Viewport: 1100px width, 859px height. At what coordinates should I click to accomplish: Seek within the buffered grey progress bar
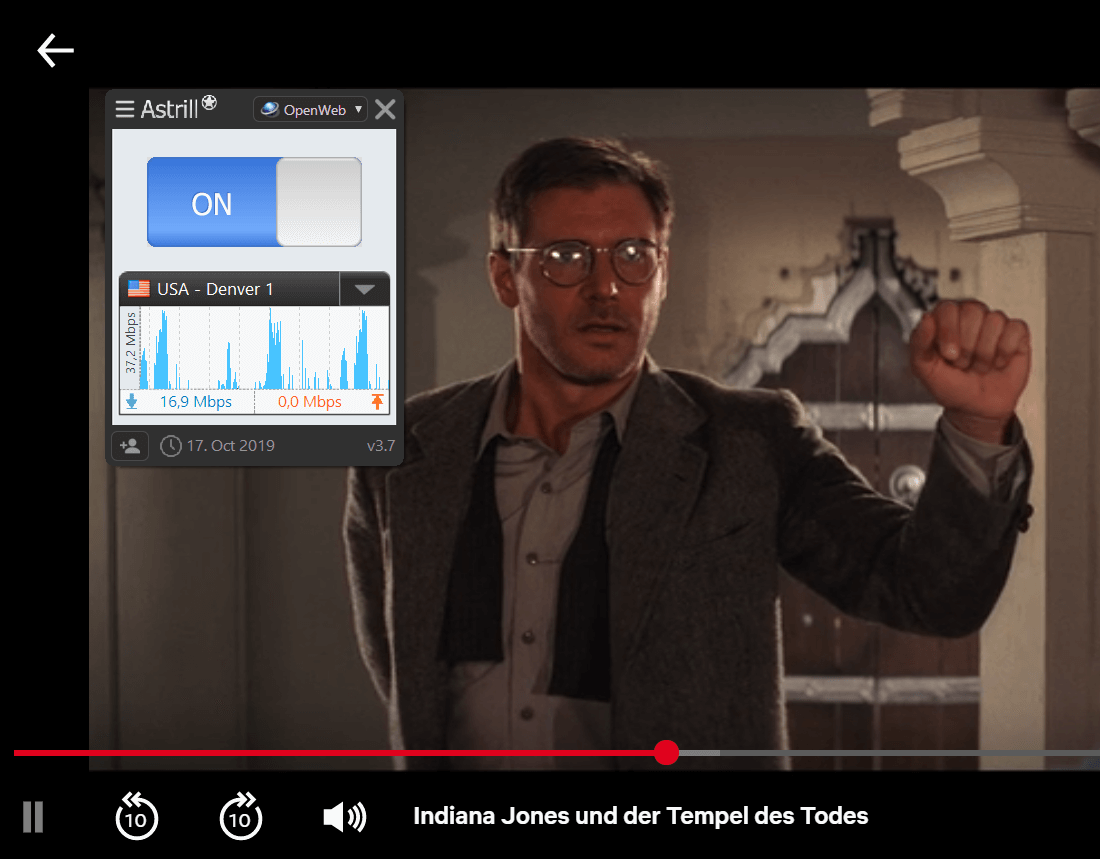tap(699, 753)
